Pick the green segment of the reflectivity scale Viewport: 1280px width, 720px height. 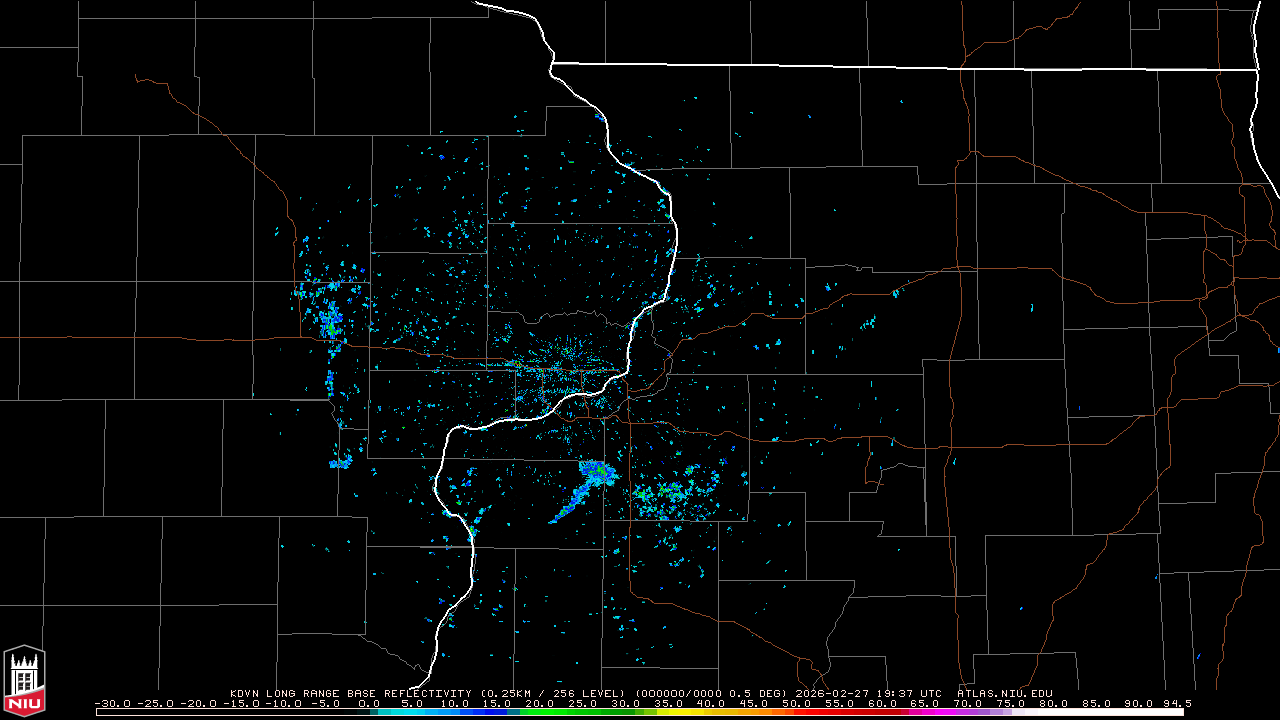[x=575, y=712]
